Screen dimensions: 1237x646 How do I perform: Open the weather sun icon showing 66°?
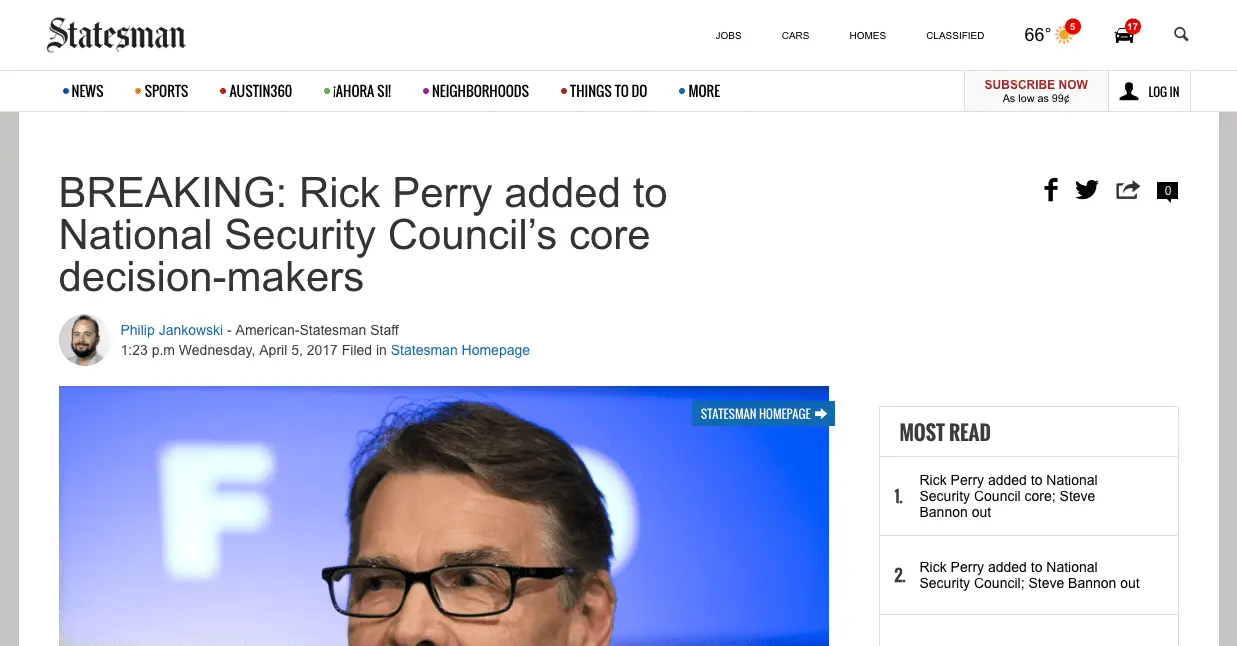1064,35
